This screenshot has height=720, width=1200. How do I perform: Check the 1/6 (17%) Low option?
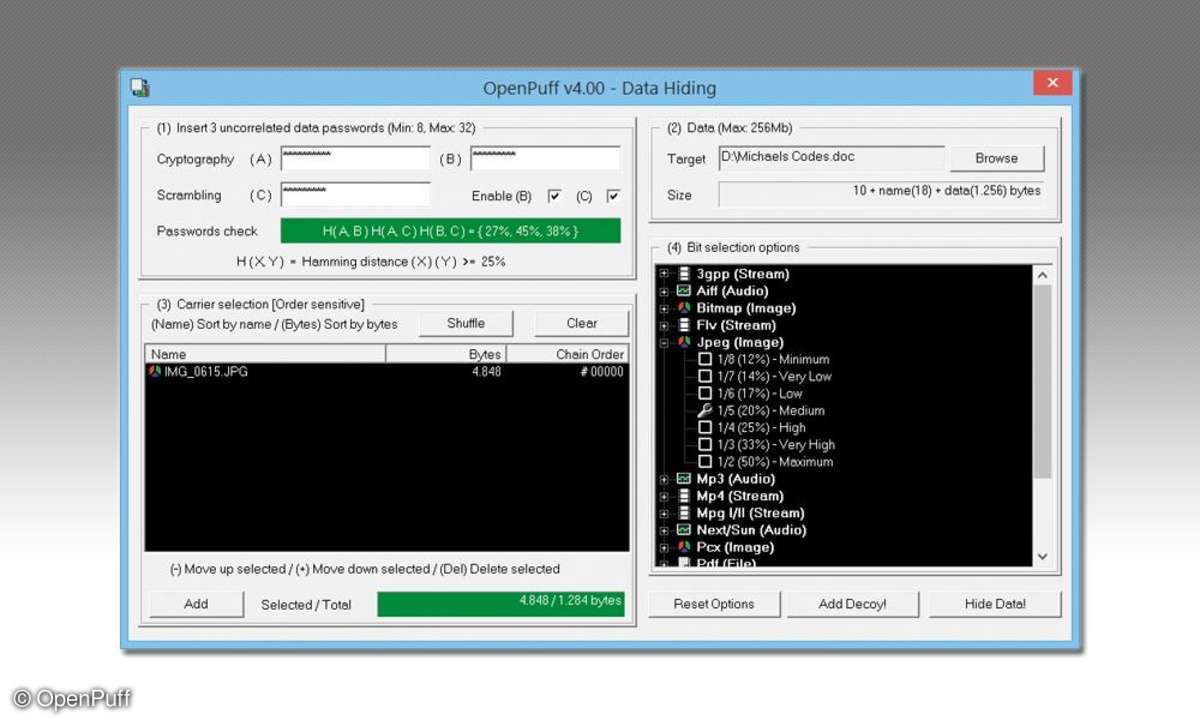point(705,393)
